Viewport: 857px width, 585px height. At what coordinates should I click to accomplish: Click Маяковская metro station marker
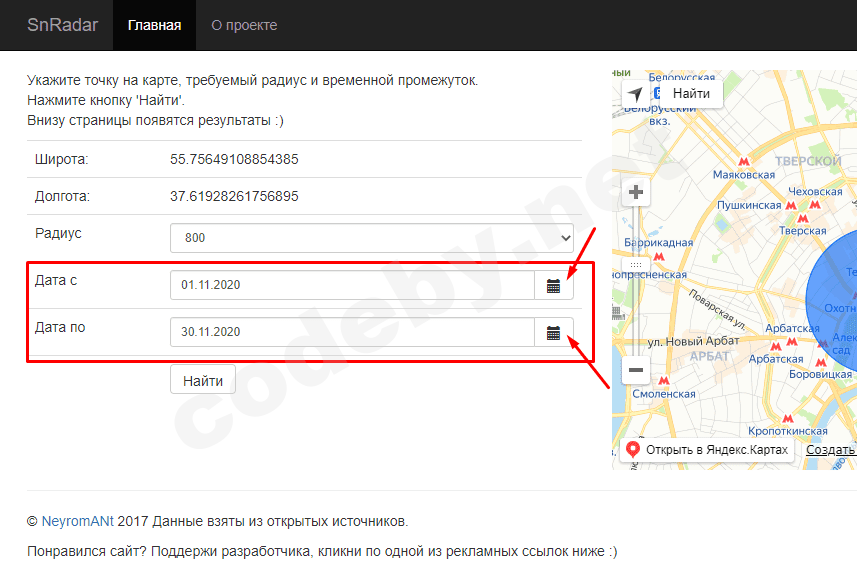pos(743,162)
